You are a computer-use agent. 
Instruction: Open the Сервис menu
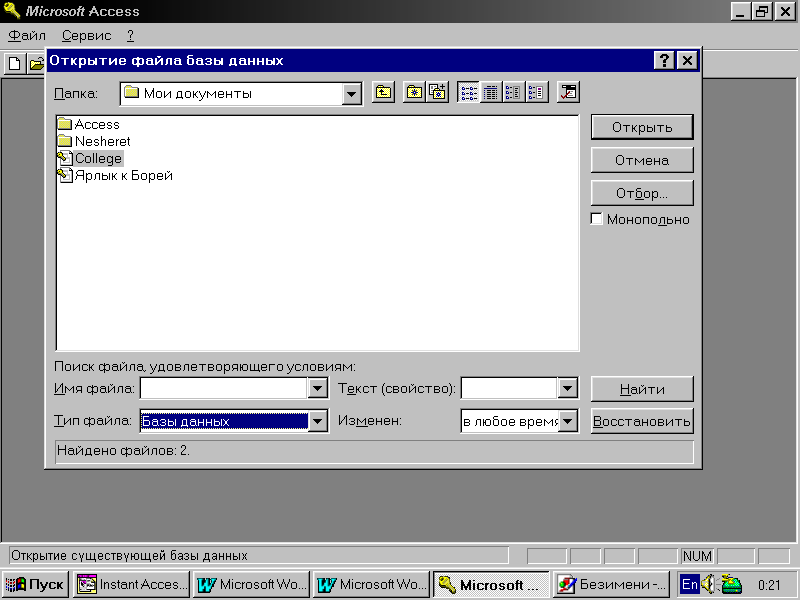click(x=86, y=35)
